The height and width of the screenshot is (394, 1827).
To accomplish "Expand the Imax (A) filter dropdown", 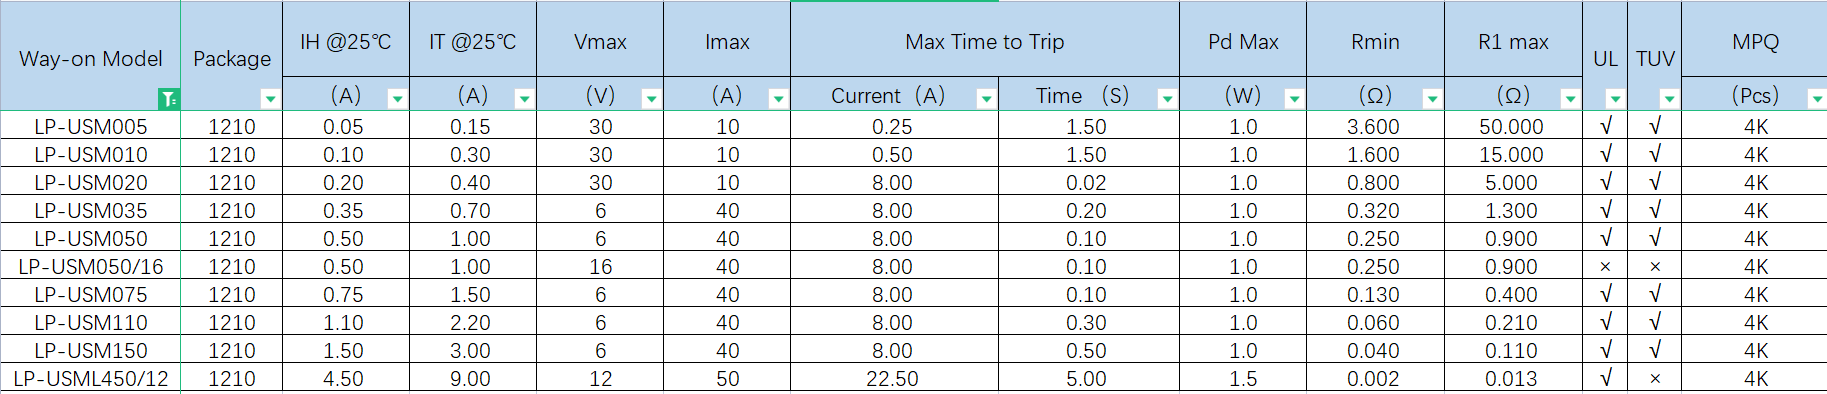I will tap(778, 99).
